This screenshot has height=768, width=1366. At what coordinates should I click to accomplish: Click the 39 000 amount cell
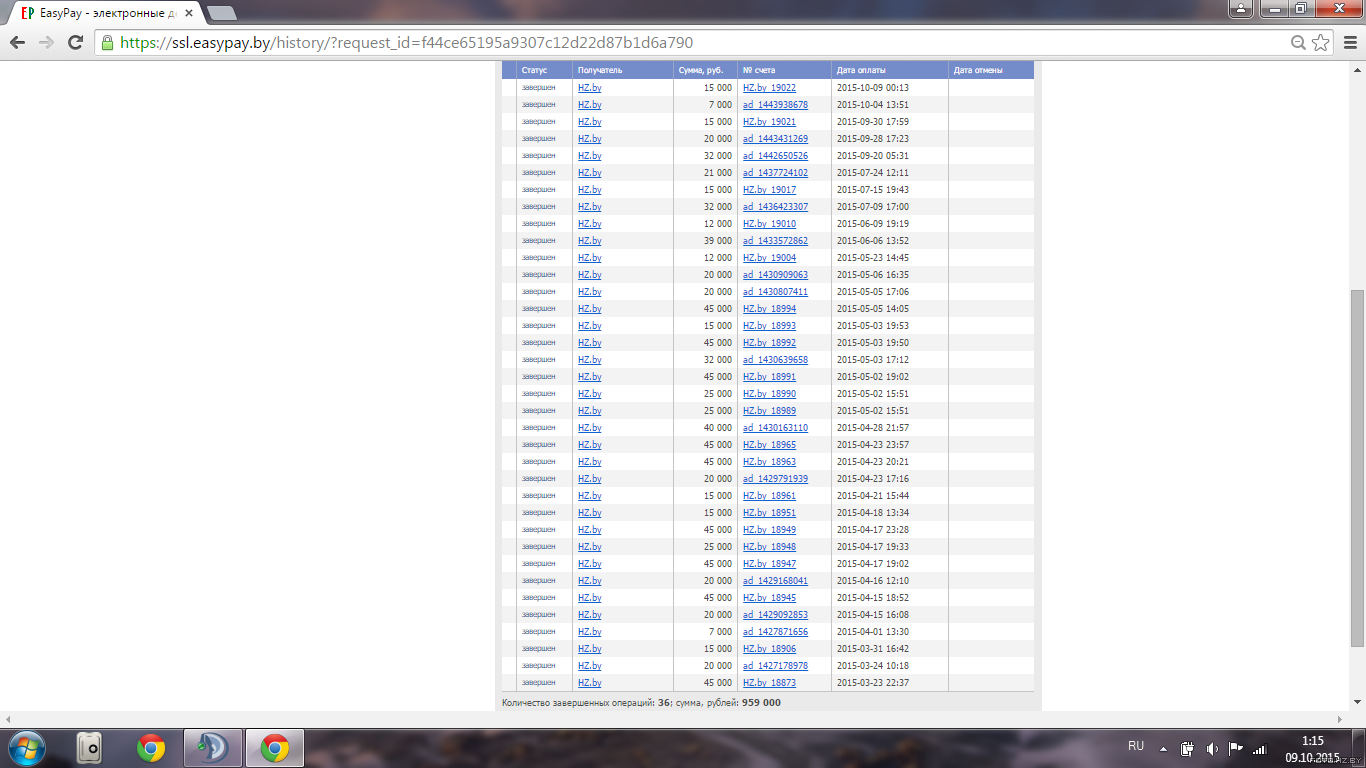(x=718, y=241)
